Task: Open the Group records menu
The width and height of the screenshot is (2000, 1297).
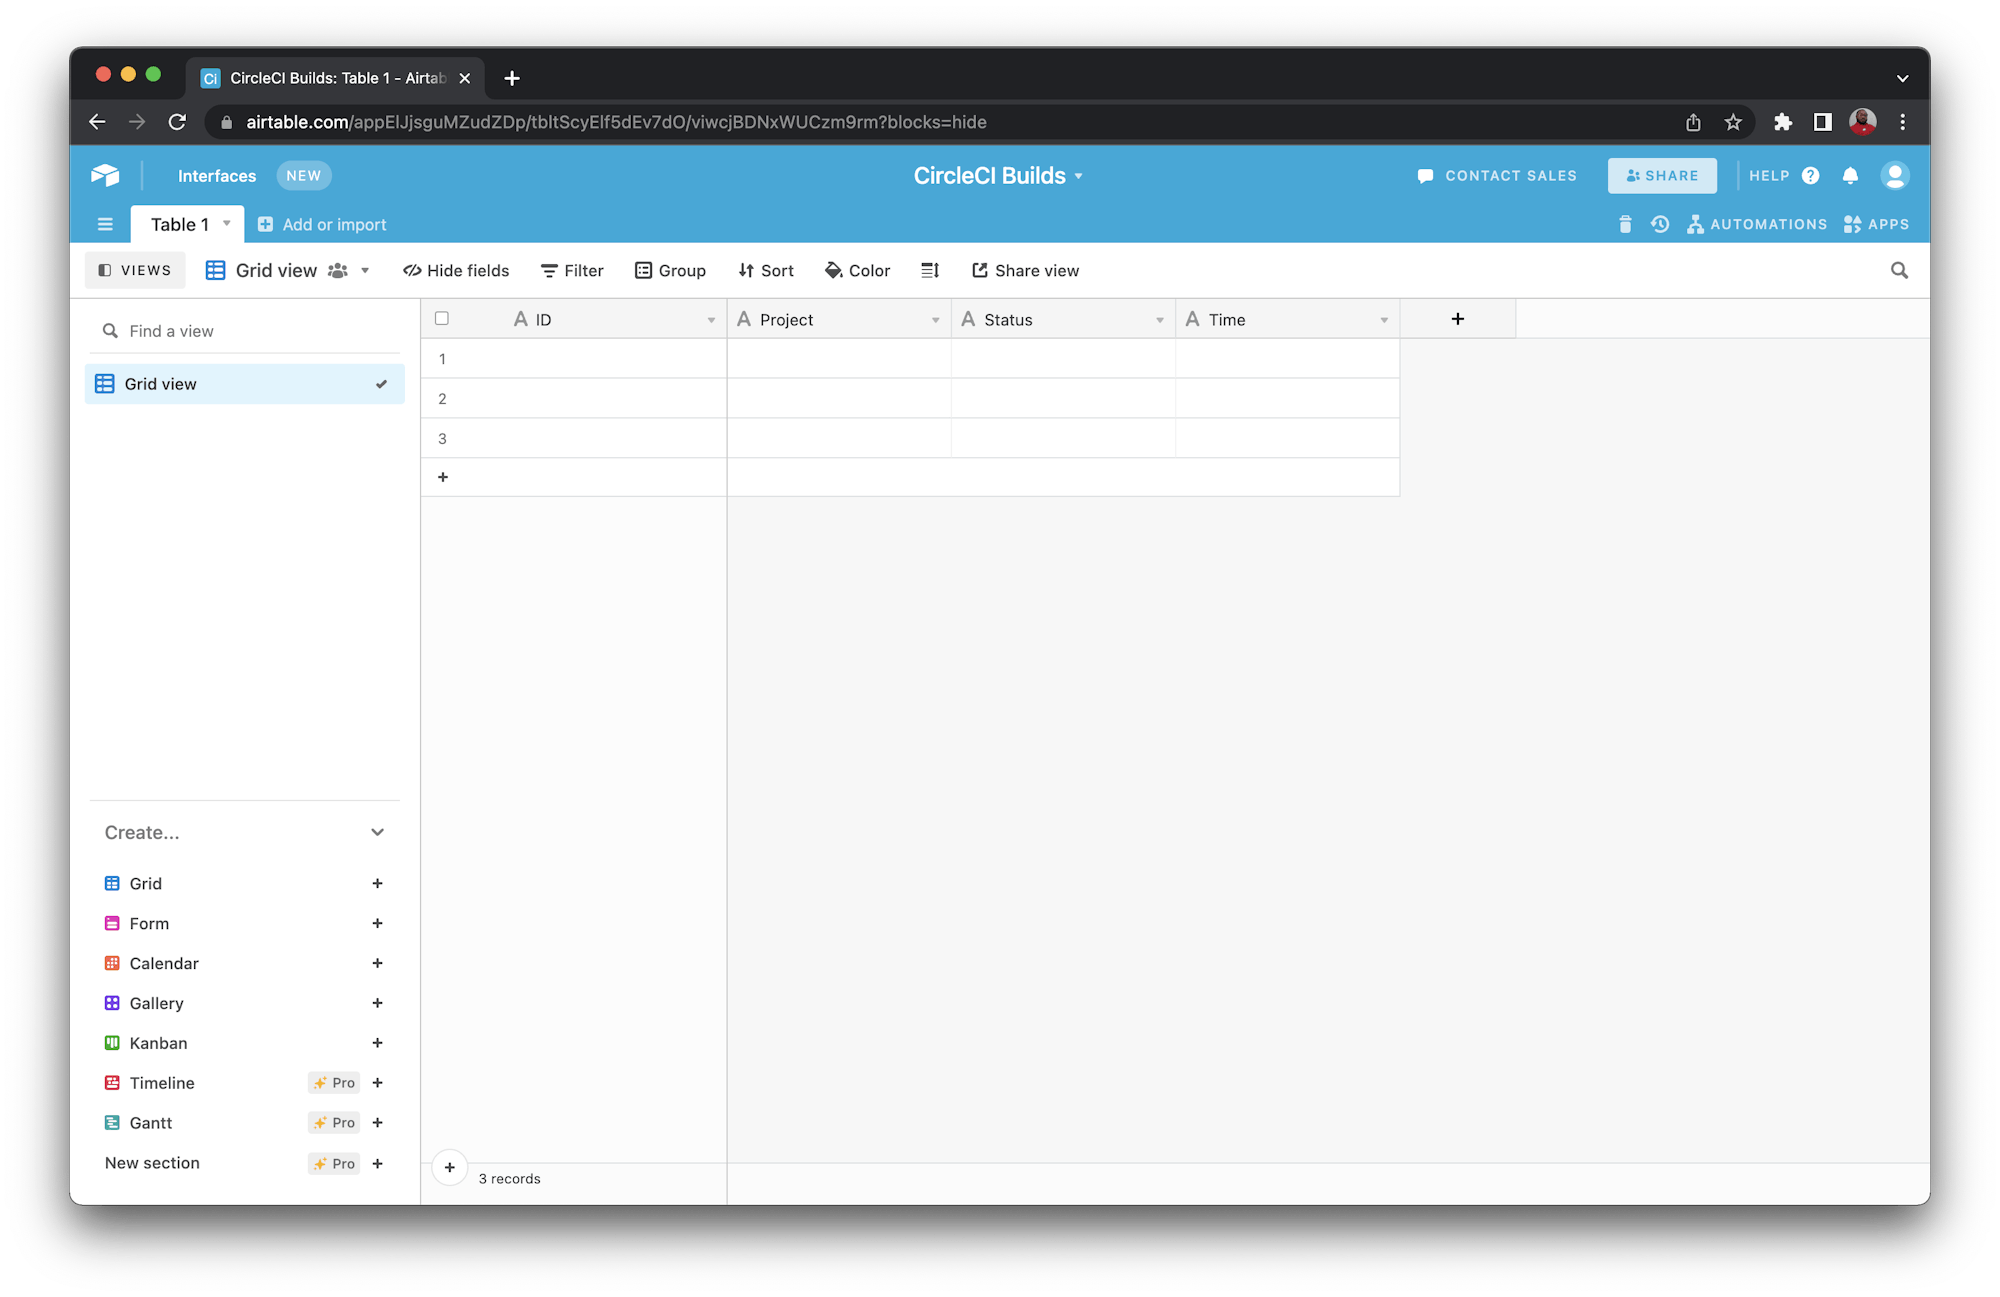Action: (670, 270)
